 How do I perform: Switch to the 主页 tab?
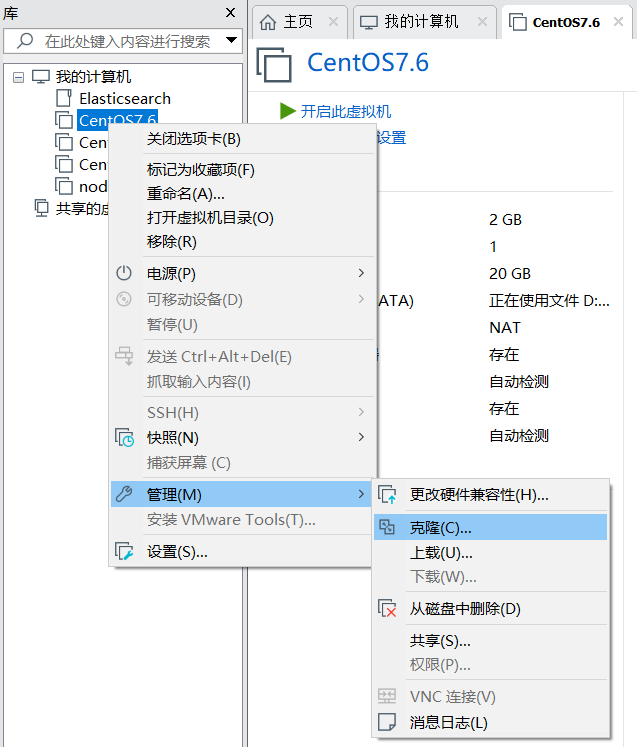coord(299,22)
